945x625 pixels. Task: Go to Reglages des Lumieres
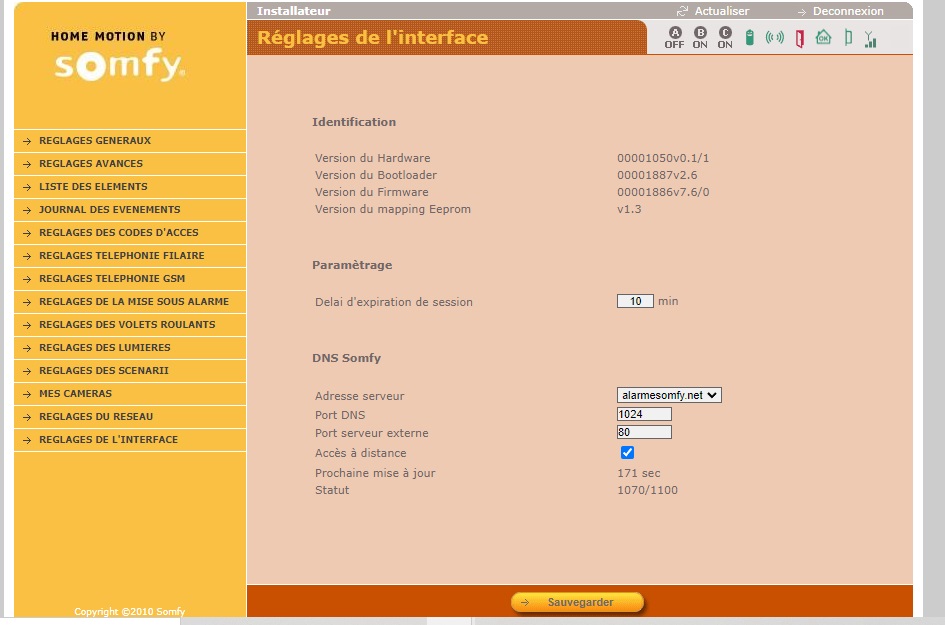(130, 347)
